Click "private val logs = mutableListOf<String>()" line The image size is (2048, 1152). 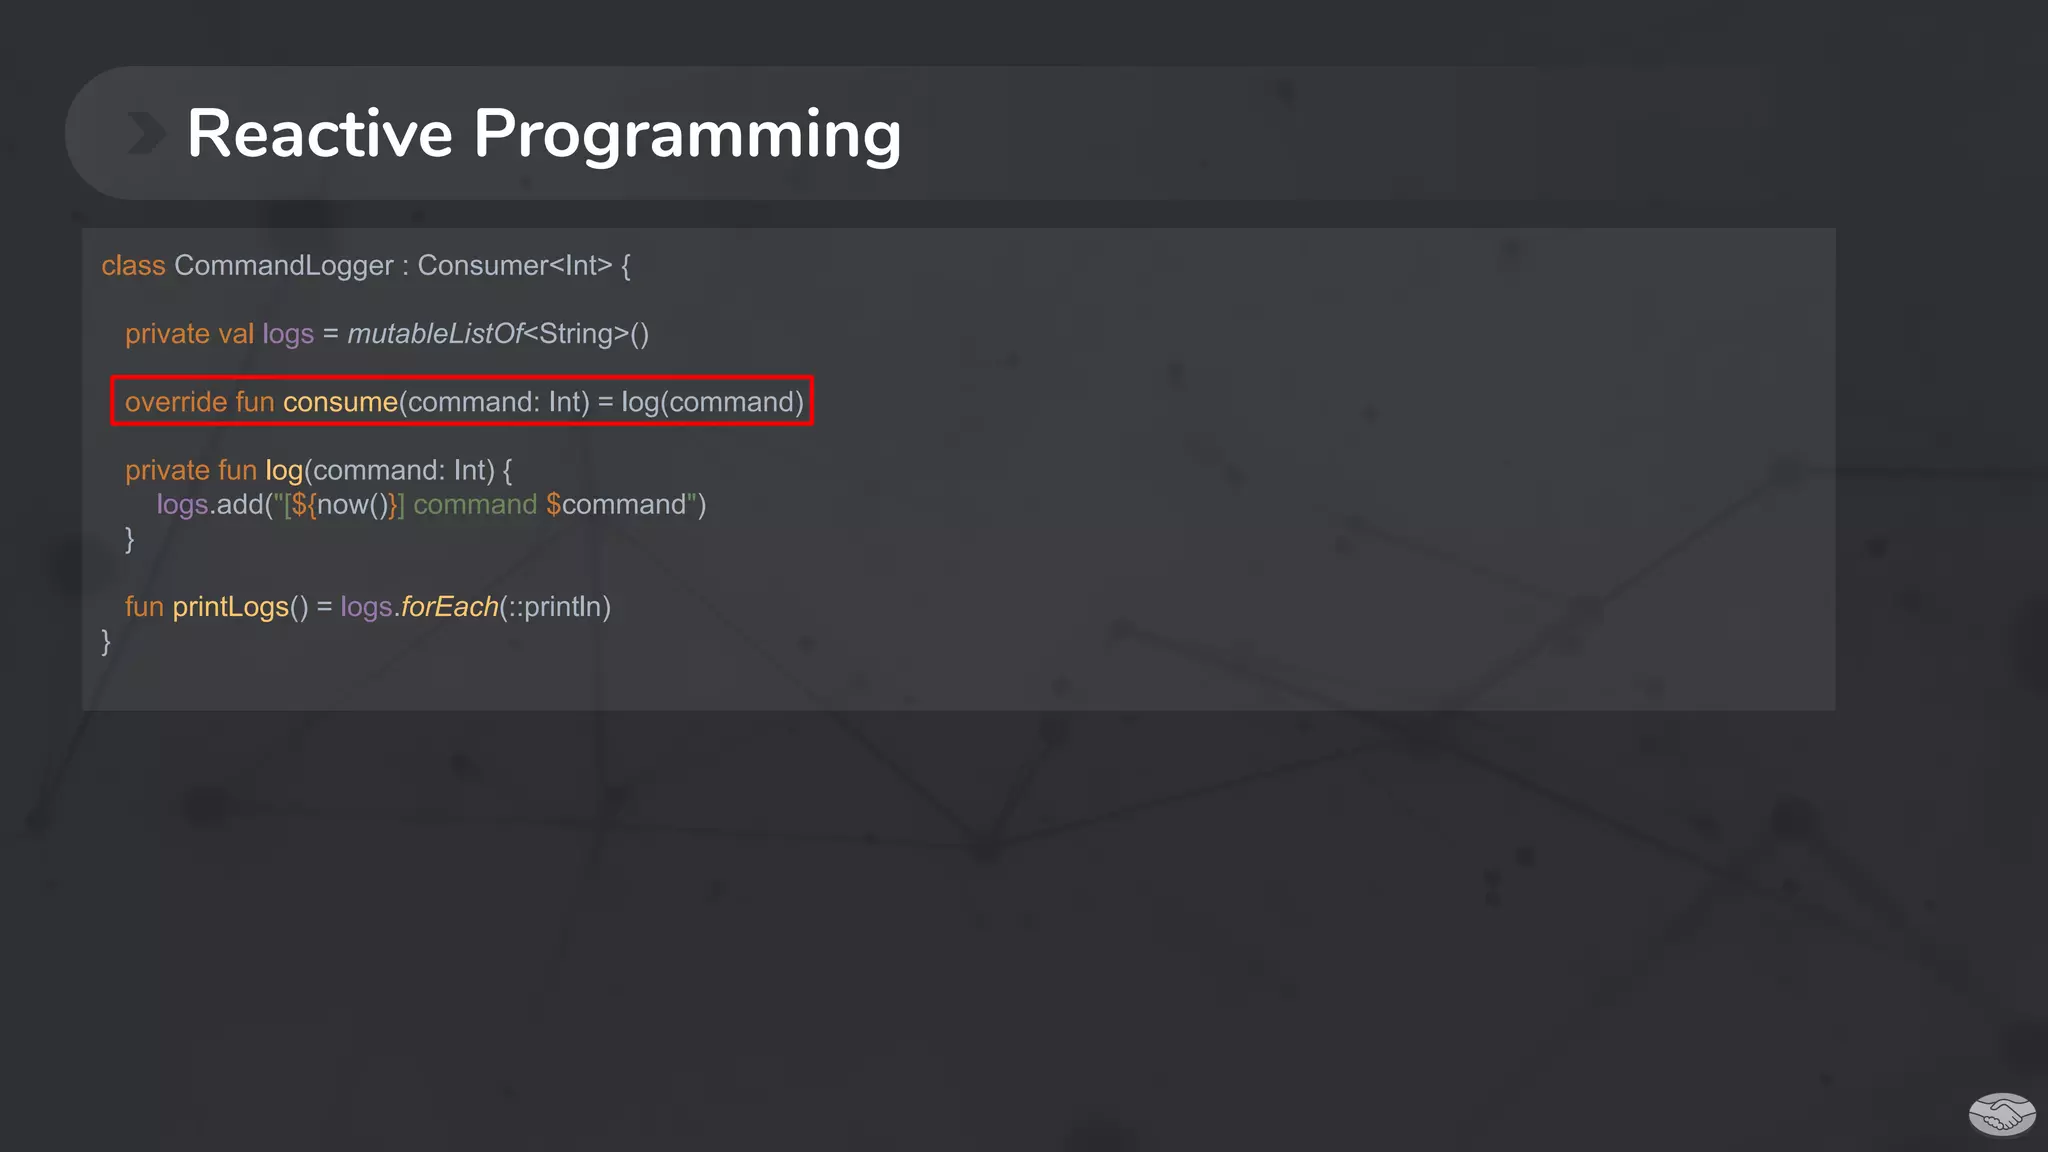pos(387,334)
